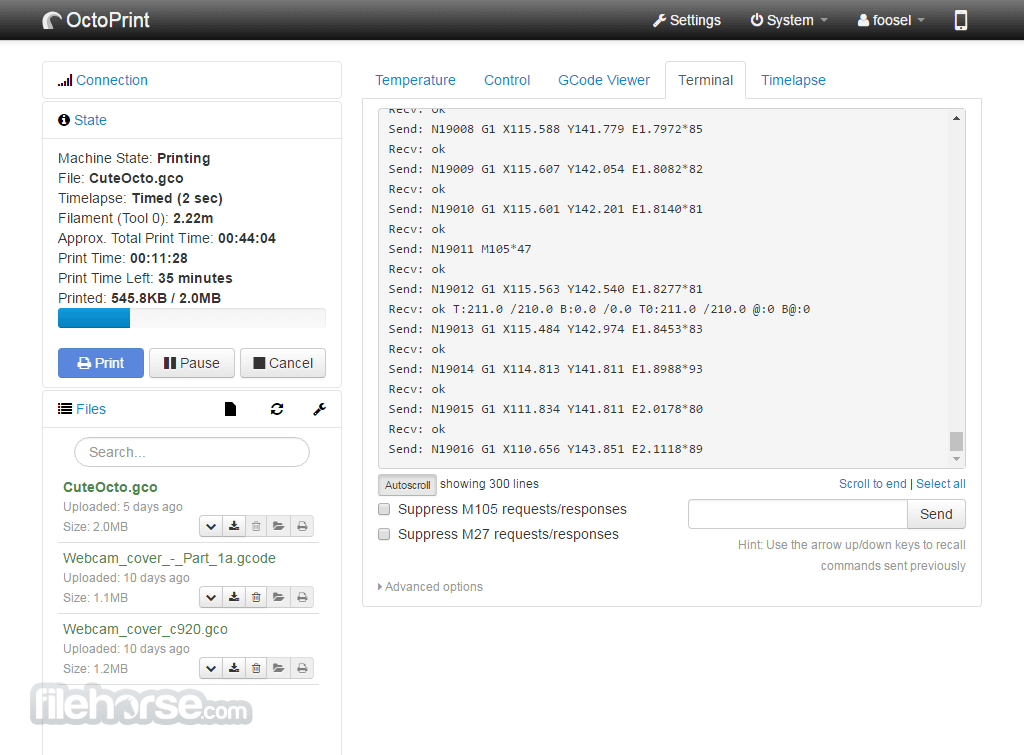The width and height of the screenshot is (1024, 755).
Task: Click the terminal scrollbar thumb
Action: click(x=956, y=441)
